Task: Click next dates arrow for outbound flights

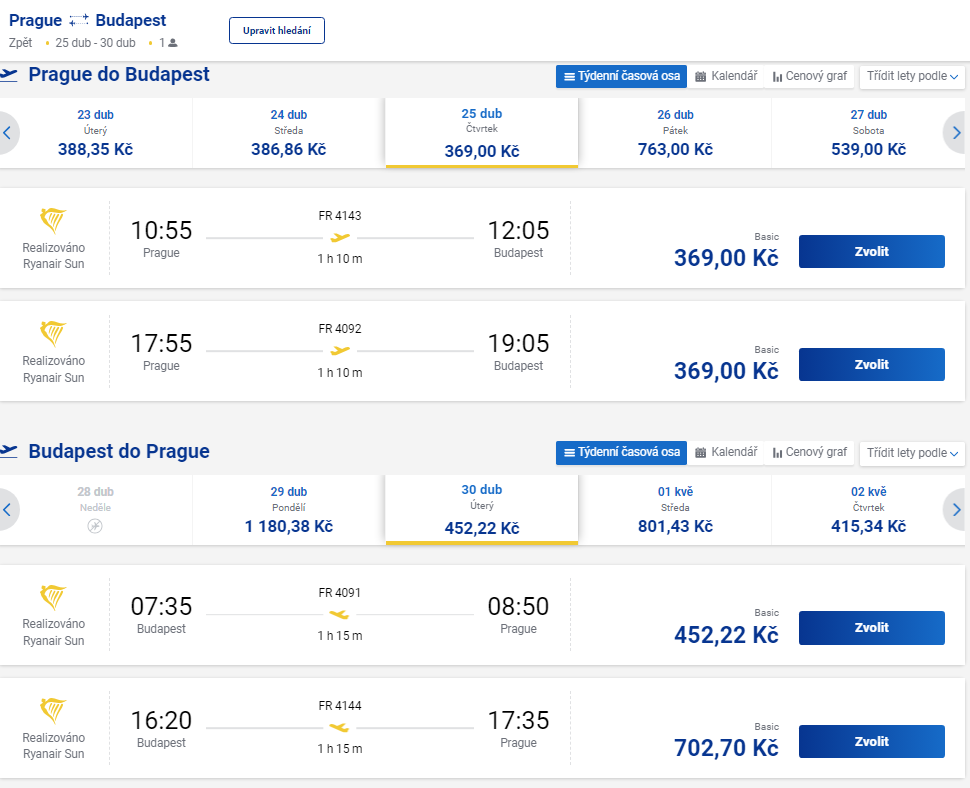Action: coord(956,132)
